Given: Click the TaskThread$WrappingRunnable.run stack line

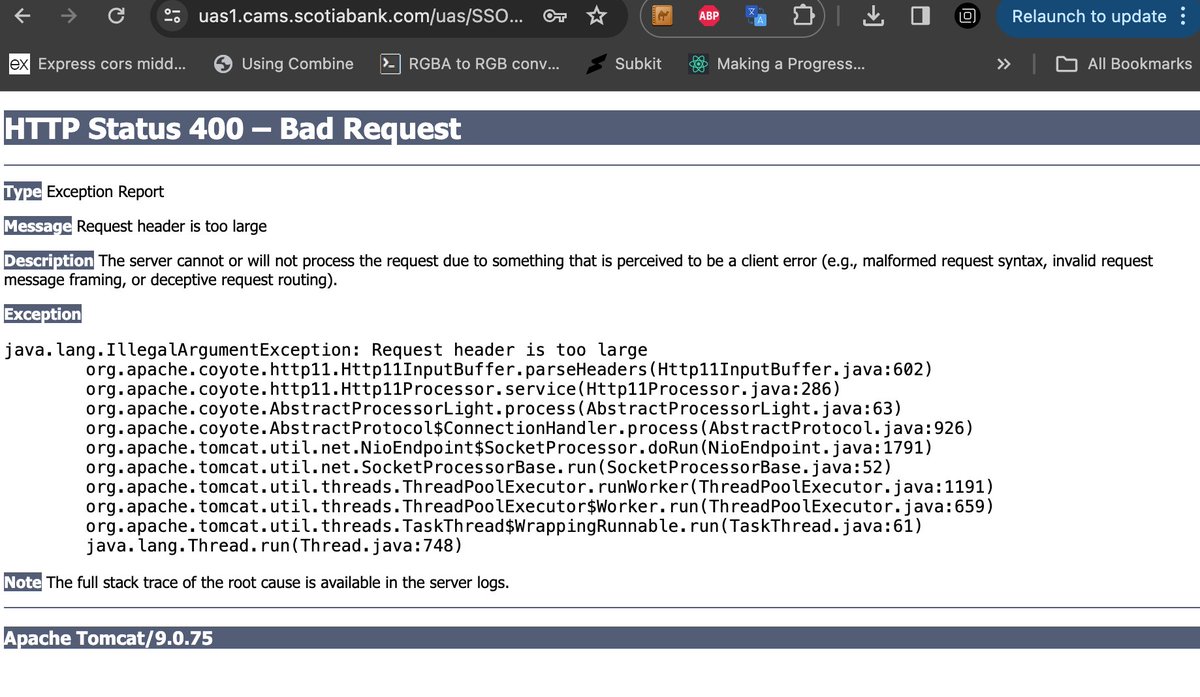Looking at the screenshot, I should click(504, 526).
